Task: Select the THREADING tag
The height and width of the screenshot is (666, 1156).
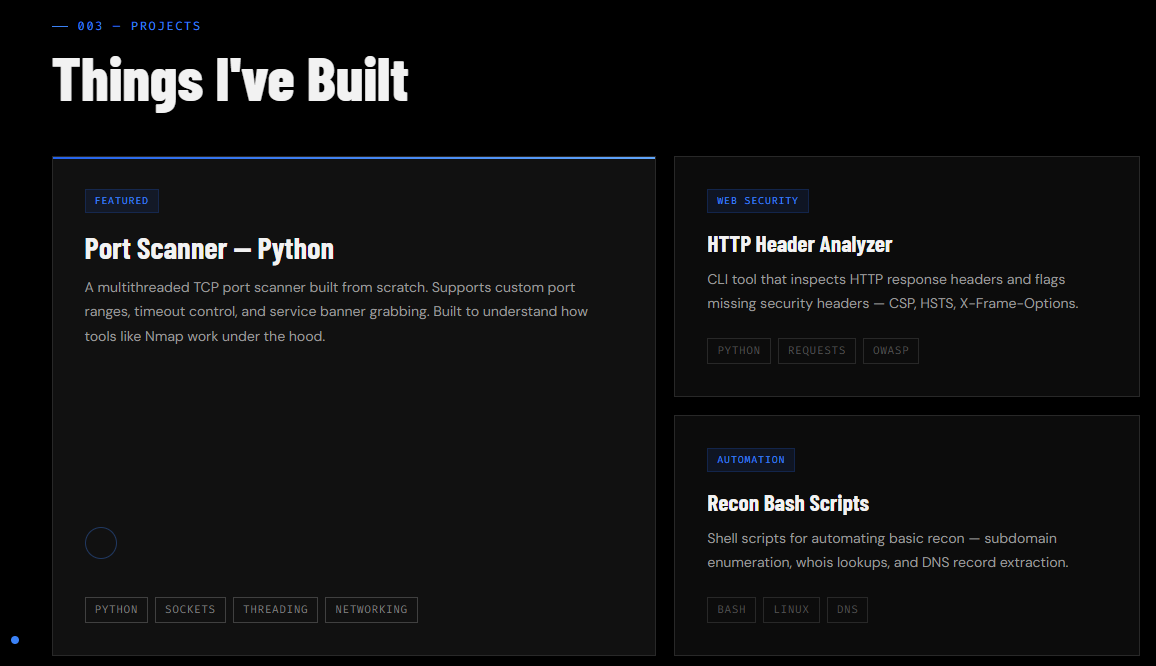Action: [275, 610]
